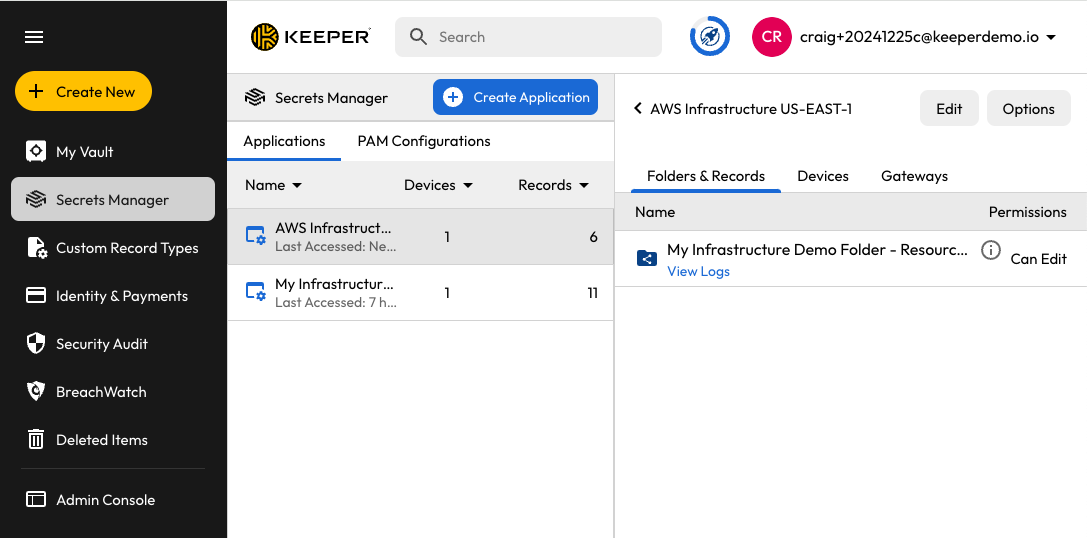Open the Admin Console
Image resolution: width=1087 pixels, height=538 pixels.
point(105,500)
